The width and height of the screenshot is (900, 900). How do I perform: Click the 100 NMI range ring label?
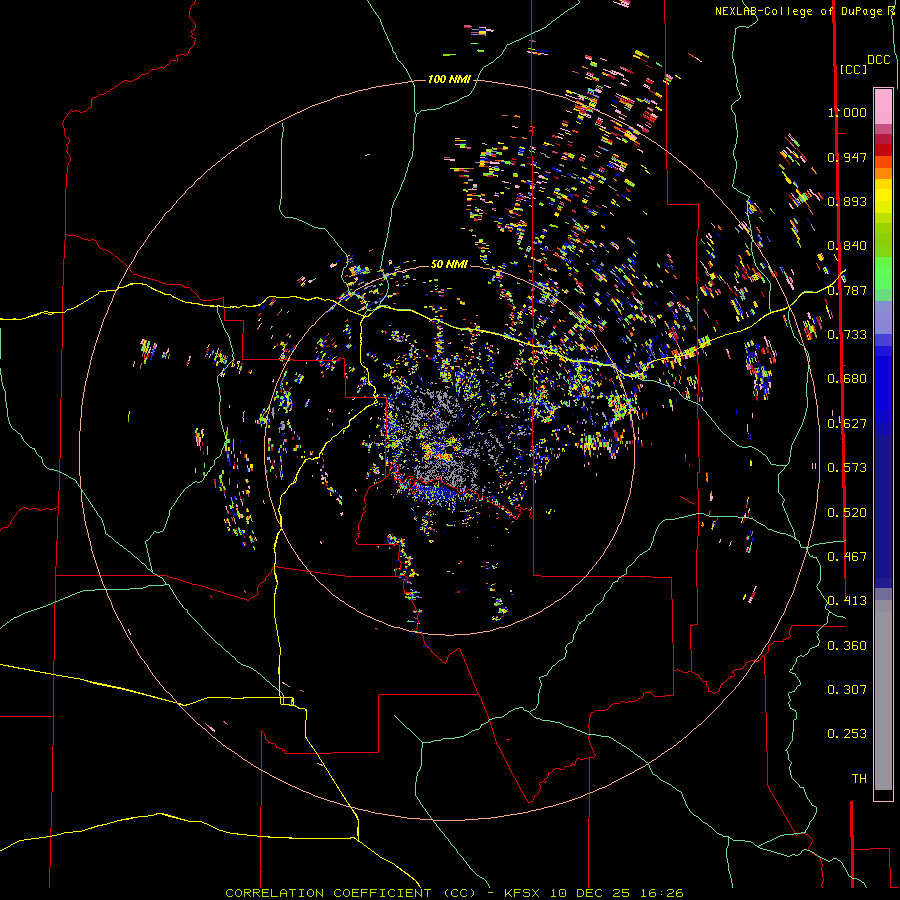tap(449, 79)
